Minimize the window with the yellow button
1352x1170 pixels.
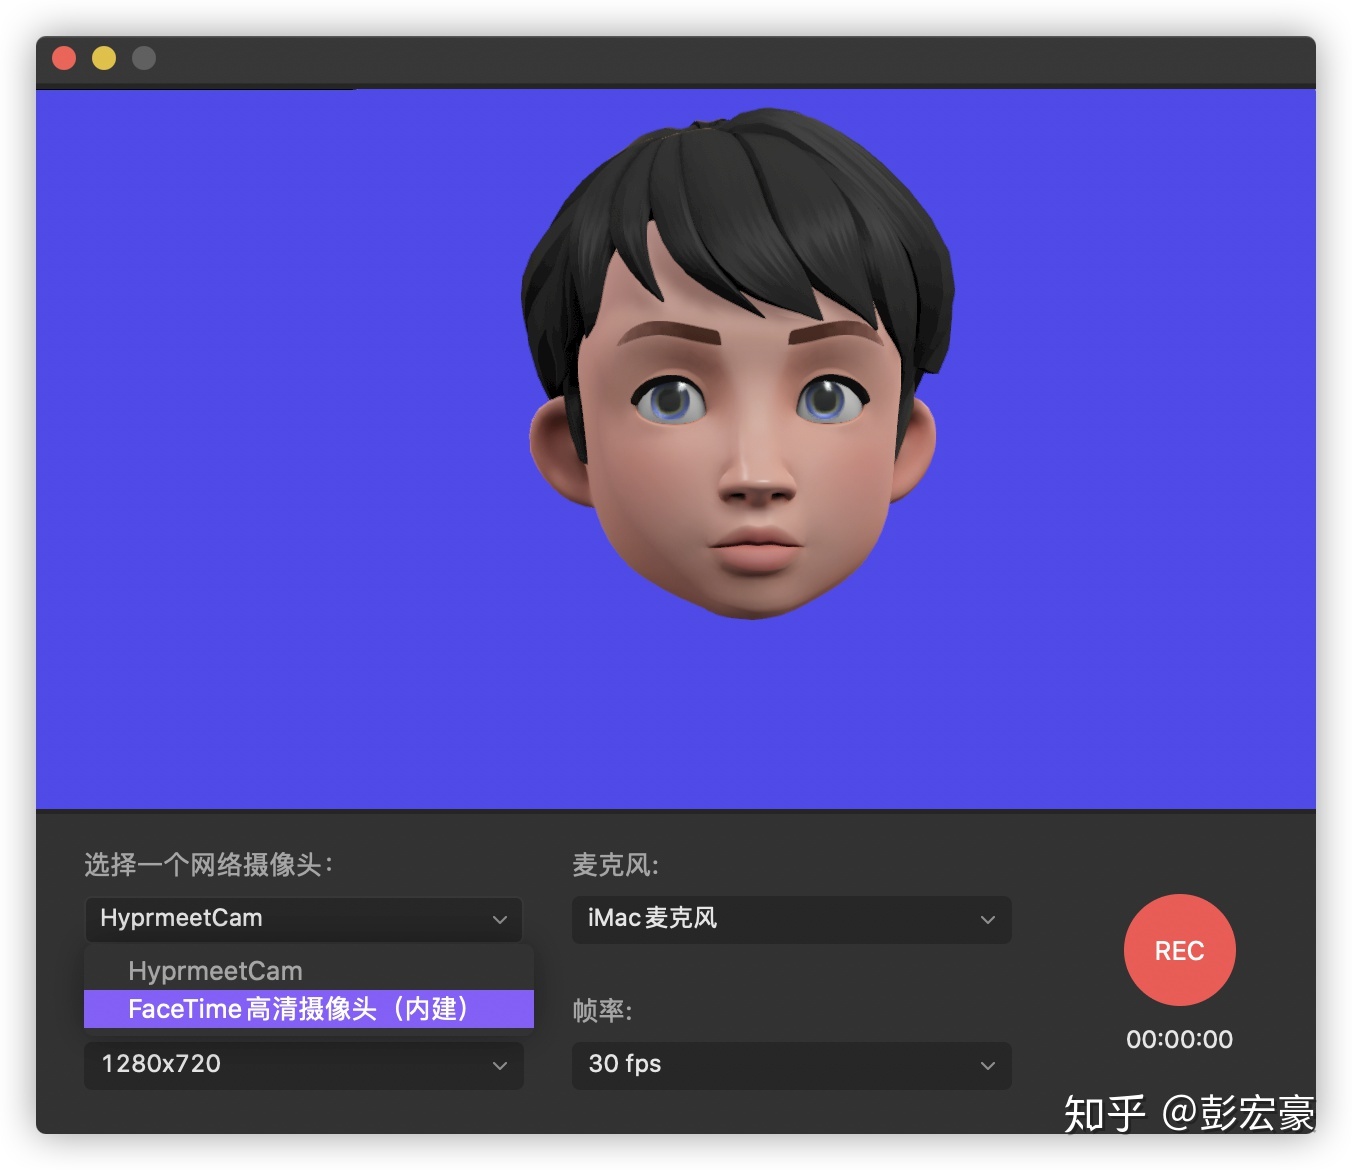point(104,58)
